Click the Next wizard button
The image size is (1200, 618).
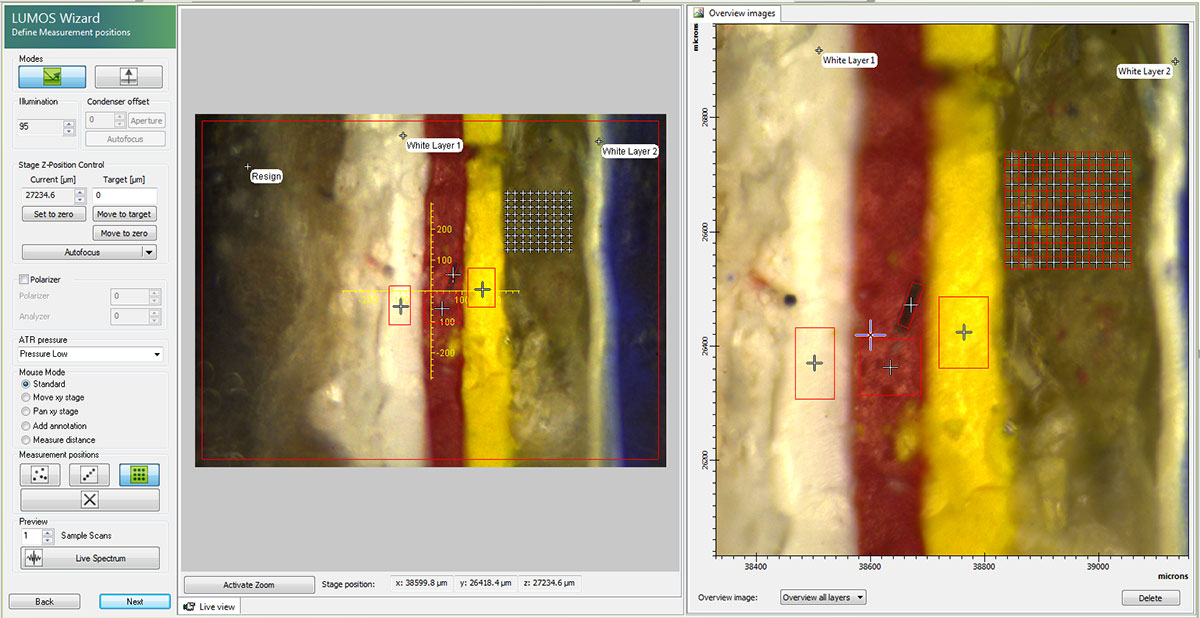tap(134, 601)
